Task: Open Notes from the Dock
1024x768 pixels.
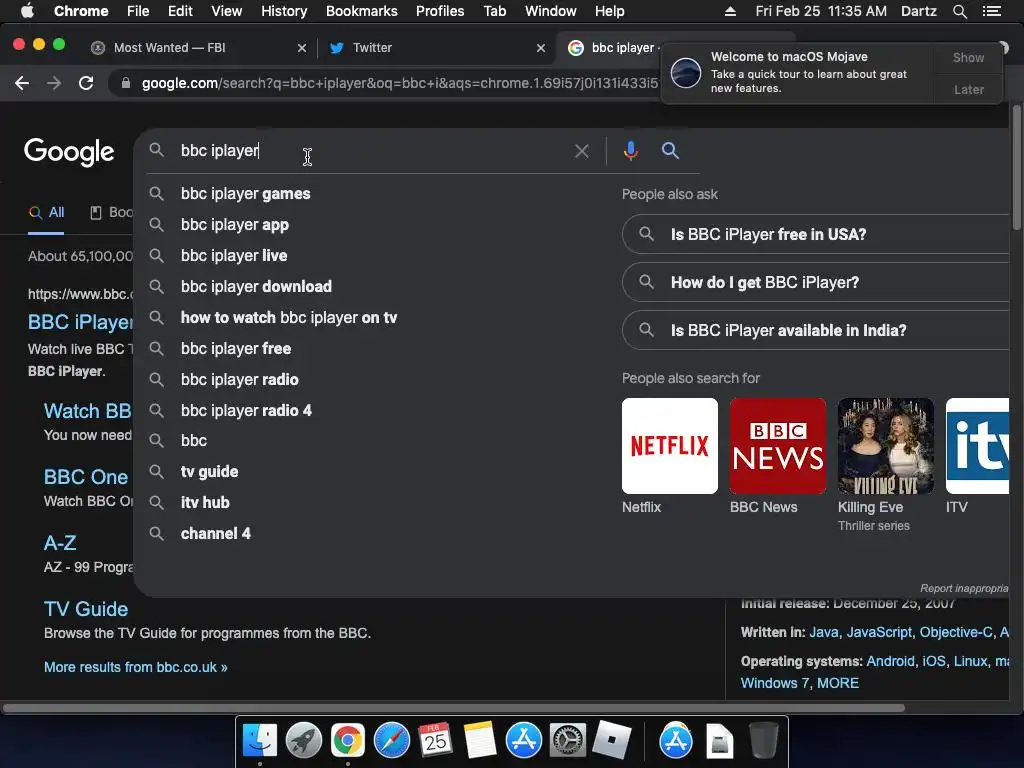Action: click(x=479, y=741)
